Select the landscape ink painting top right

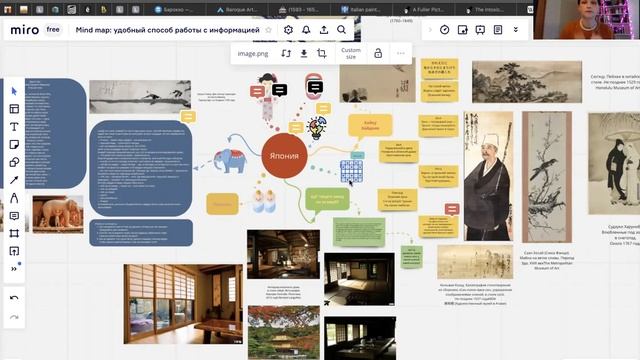(527, 82)
